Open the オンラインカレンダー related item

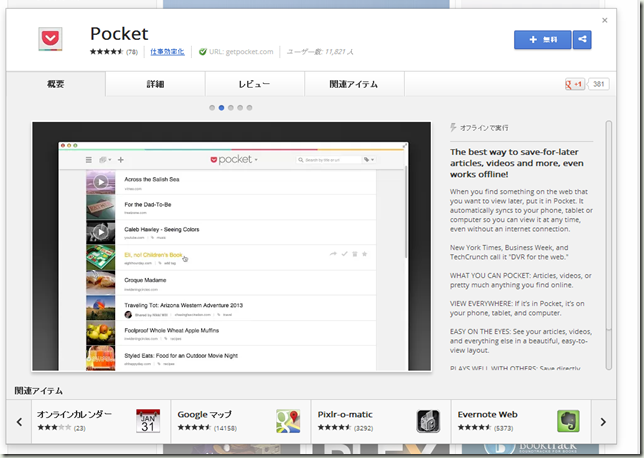pyautogui.click(x=101, y=421)
